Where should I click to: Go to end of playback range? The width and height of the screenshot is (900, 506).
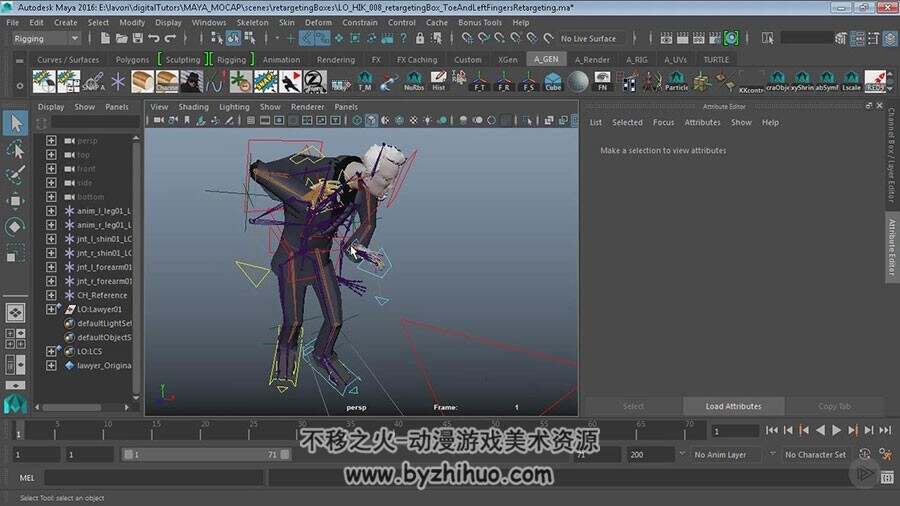[x=886, y=430]
